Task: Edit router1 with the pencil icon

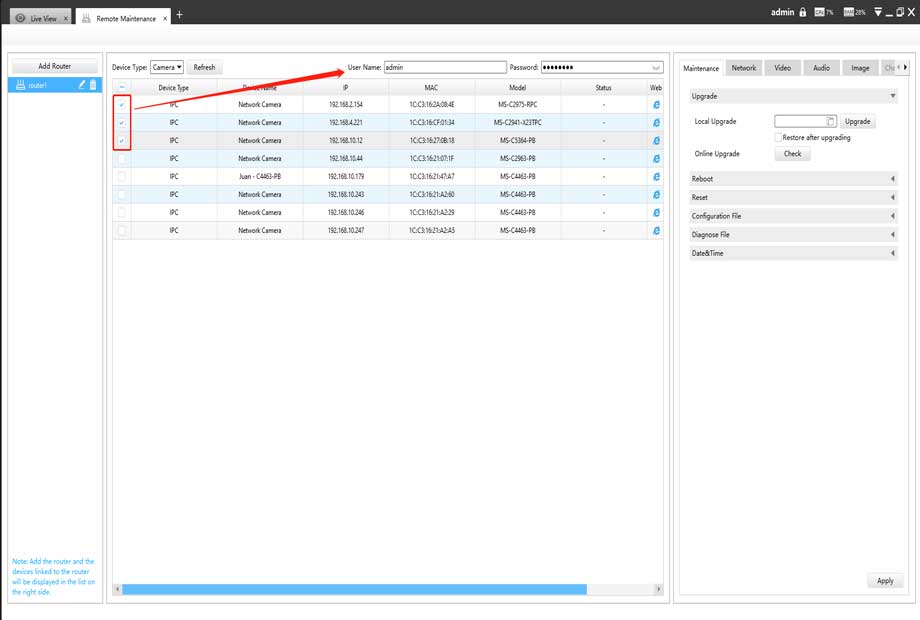Action: [x=82, y=85]
